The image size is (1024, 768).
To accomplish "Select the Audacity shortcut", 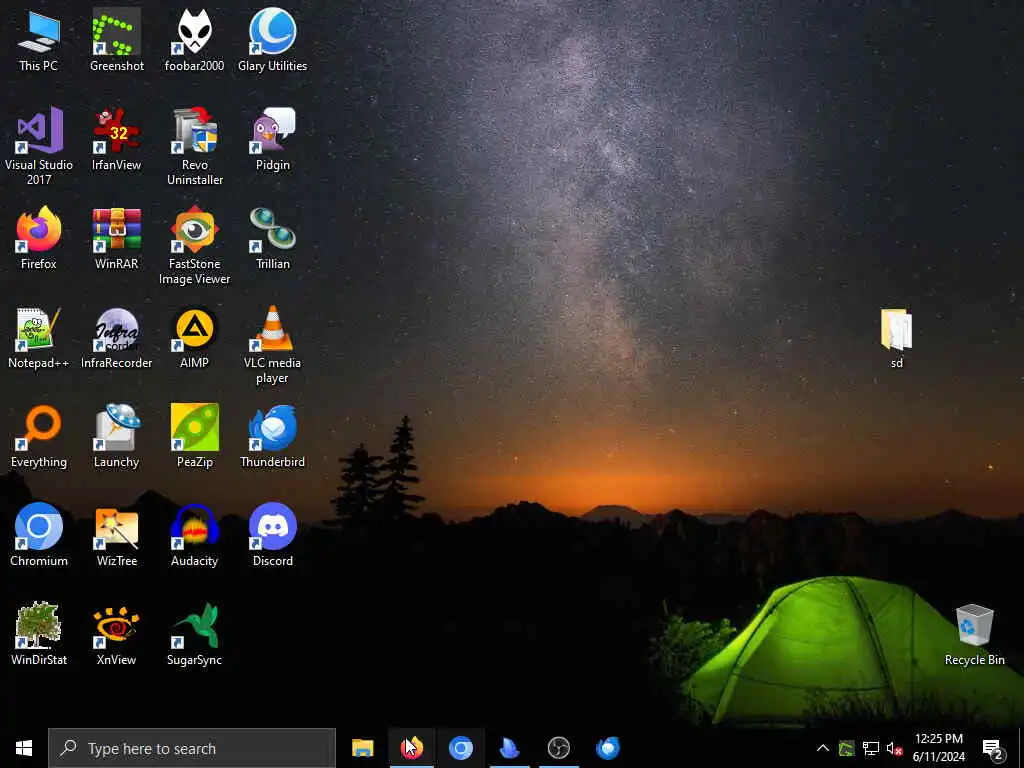I will [195, 535].
